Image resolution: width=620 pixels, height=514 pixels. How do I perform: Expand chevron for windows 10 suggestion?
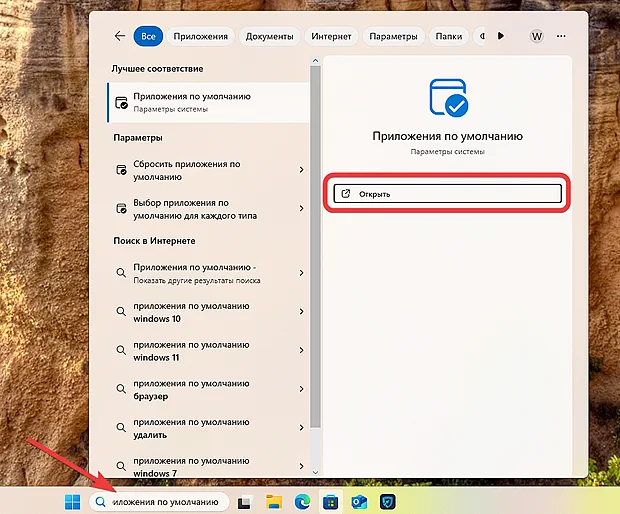pyautogui.click(x=301, y=312)
